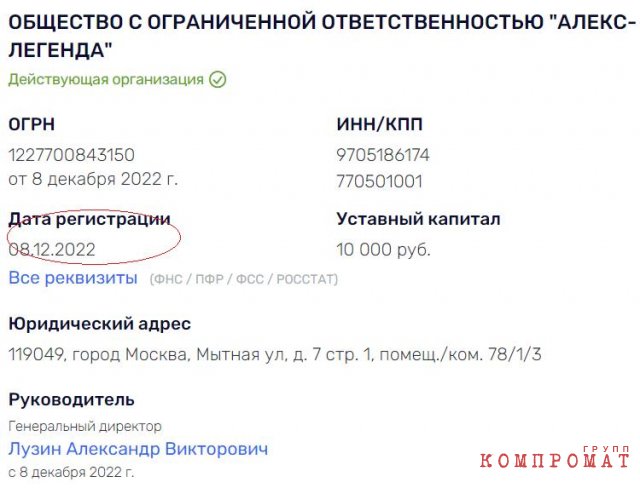Click the ИНН/КПП label
Image resolution: width=640 pixels, height=488 pixels.
(379, 124)
